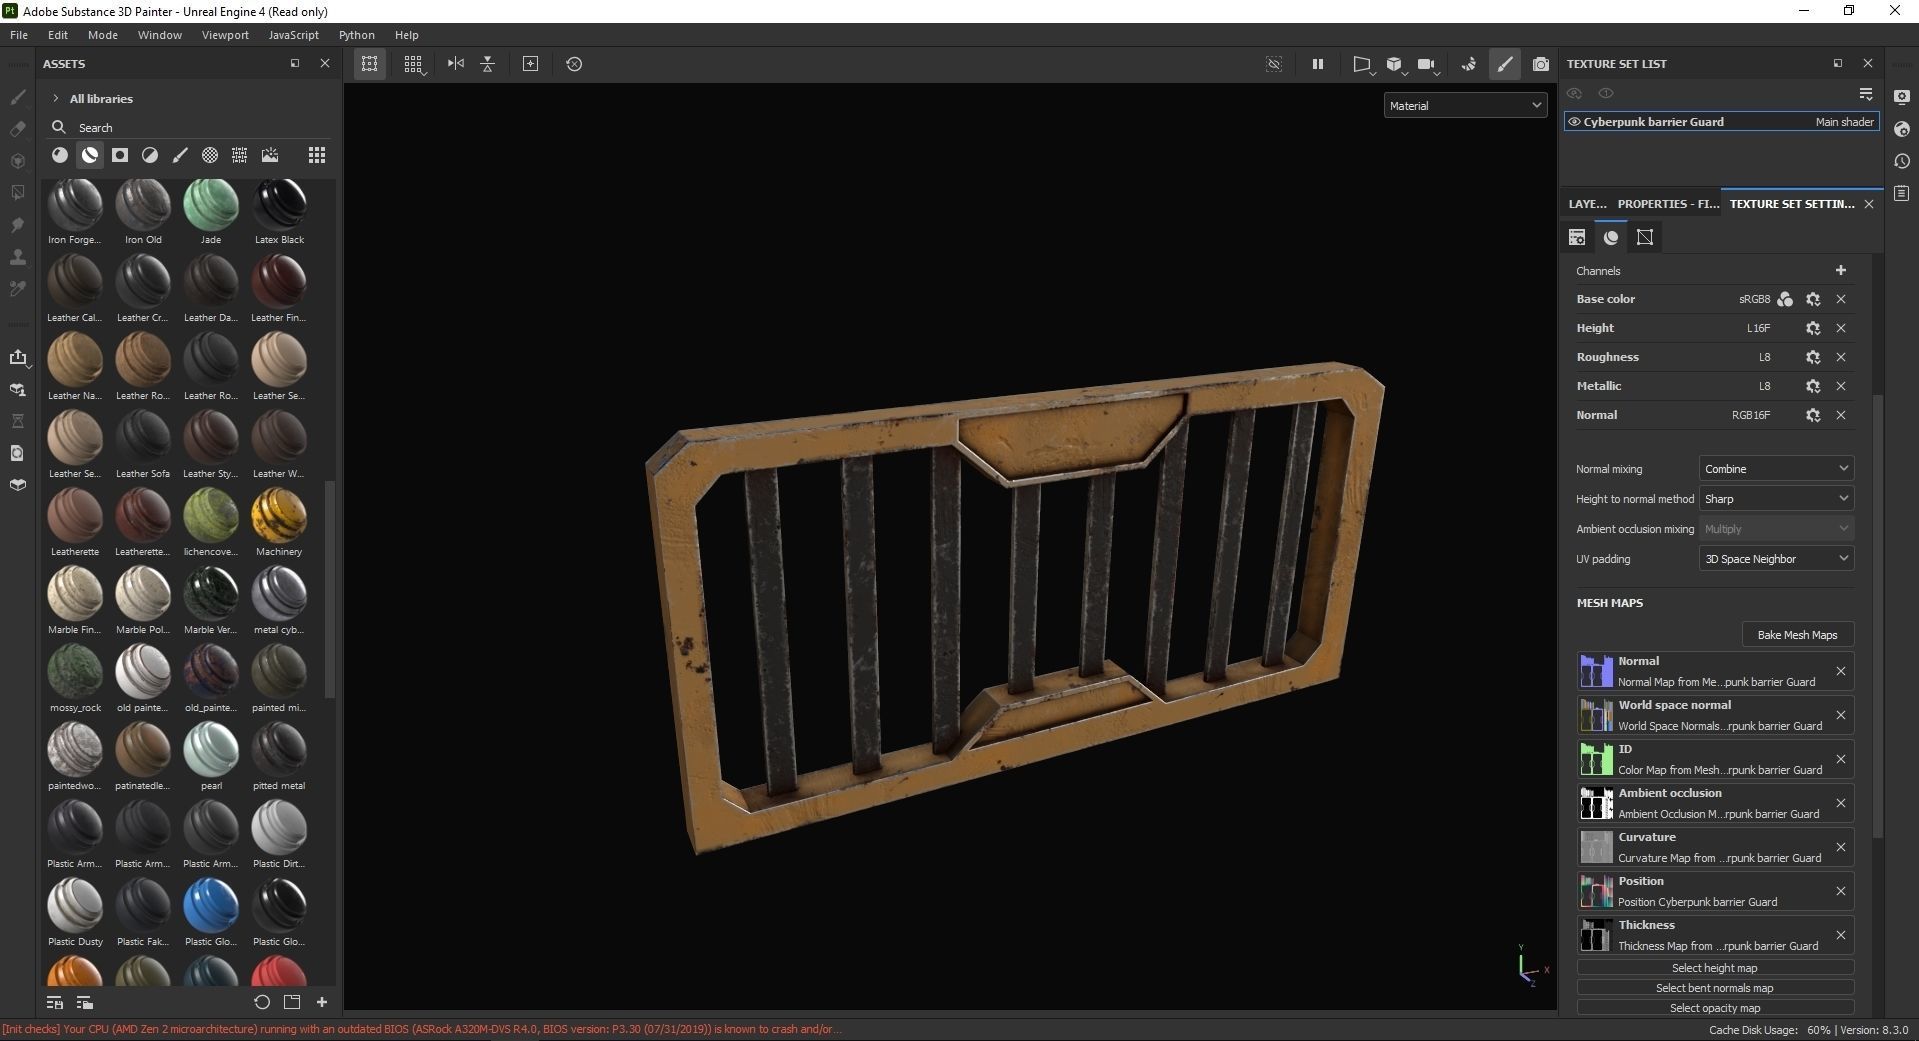This screenshot has width=1919, height=1041.
Task: Open the Log panel icon in right sidebar
Action: 1902,193
